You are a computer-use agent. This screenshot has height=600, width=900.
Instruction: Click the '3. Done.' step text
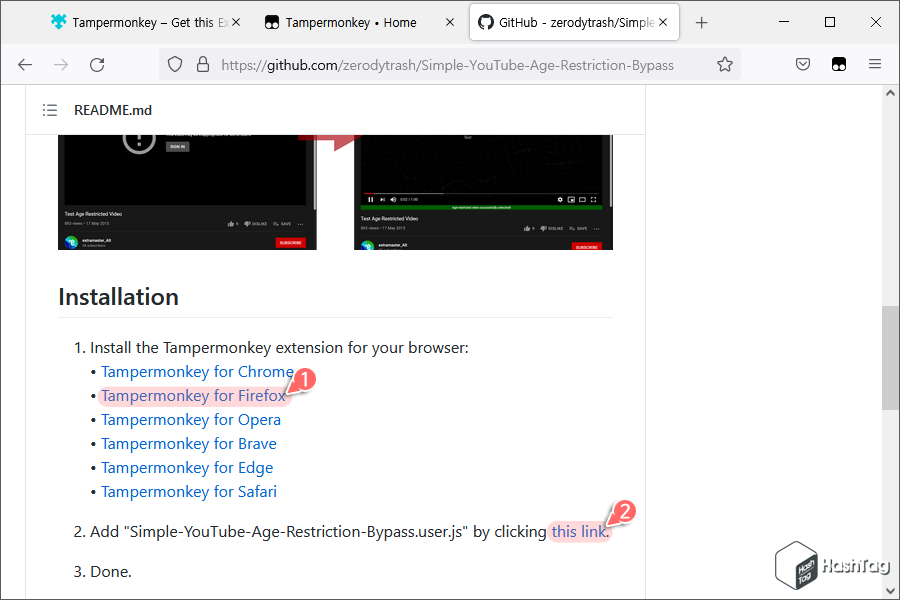click(103, 572)
